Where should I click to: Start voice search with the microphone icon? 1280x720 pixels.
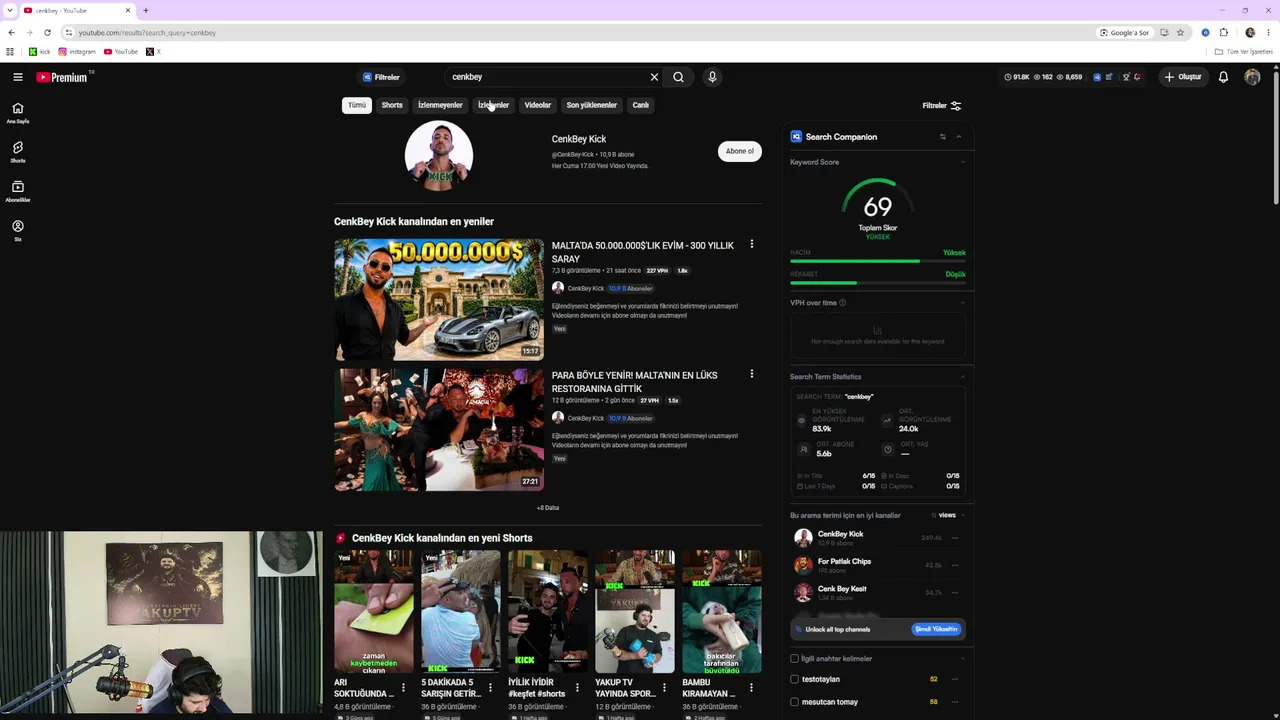(712, 77)
